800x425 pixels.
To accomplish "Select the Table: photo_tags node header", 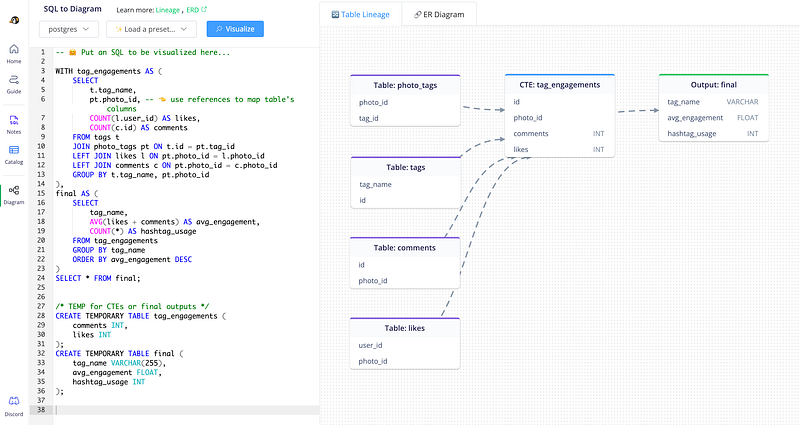I will (x=405, y=85).
